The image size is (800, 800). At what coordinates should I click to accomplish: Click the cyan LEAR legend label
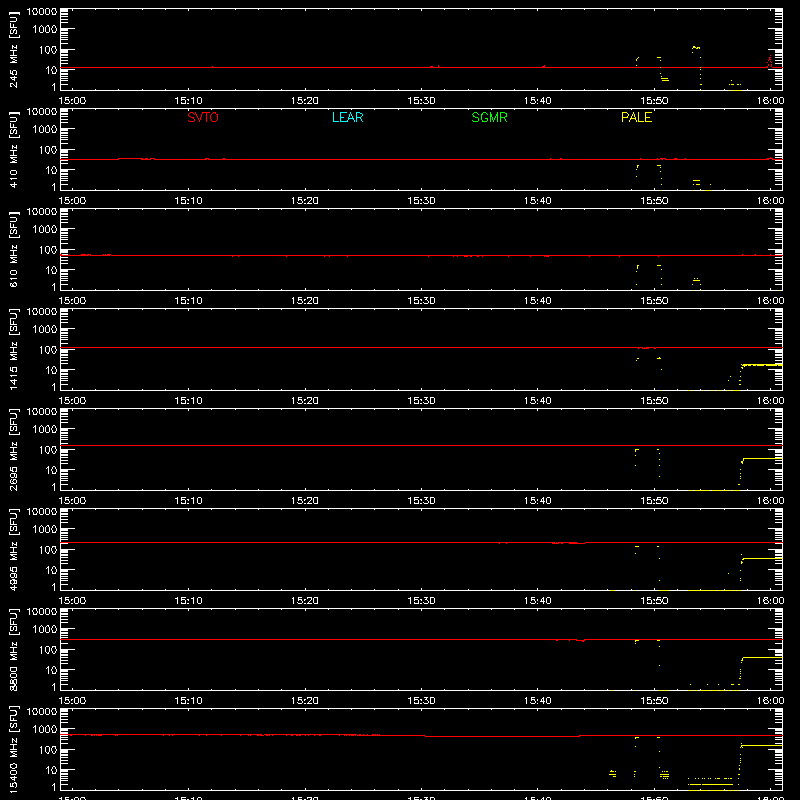click(x=347, y=117)
